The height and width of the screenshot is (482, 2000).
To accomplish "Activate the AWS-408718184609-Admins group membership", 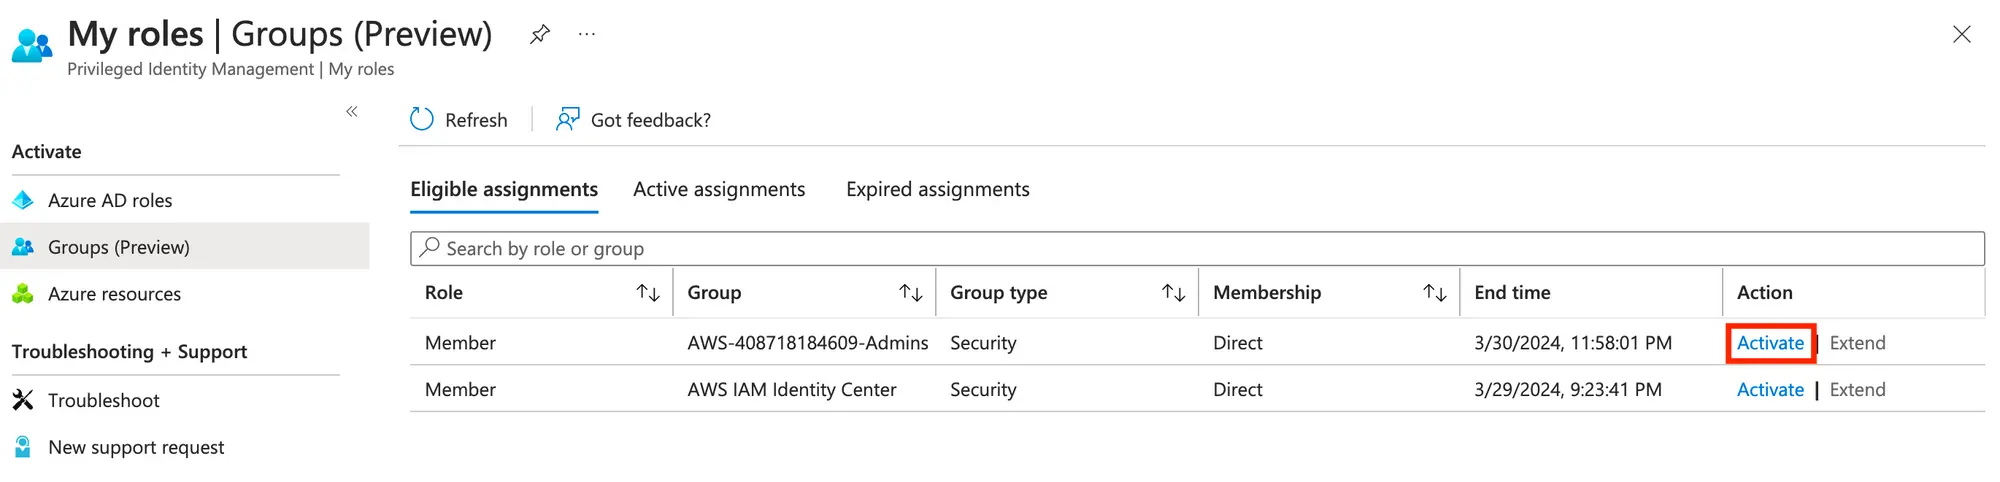I will point(1770,343).
